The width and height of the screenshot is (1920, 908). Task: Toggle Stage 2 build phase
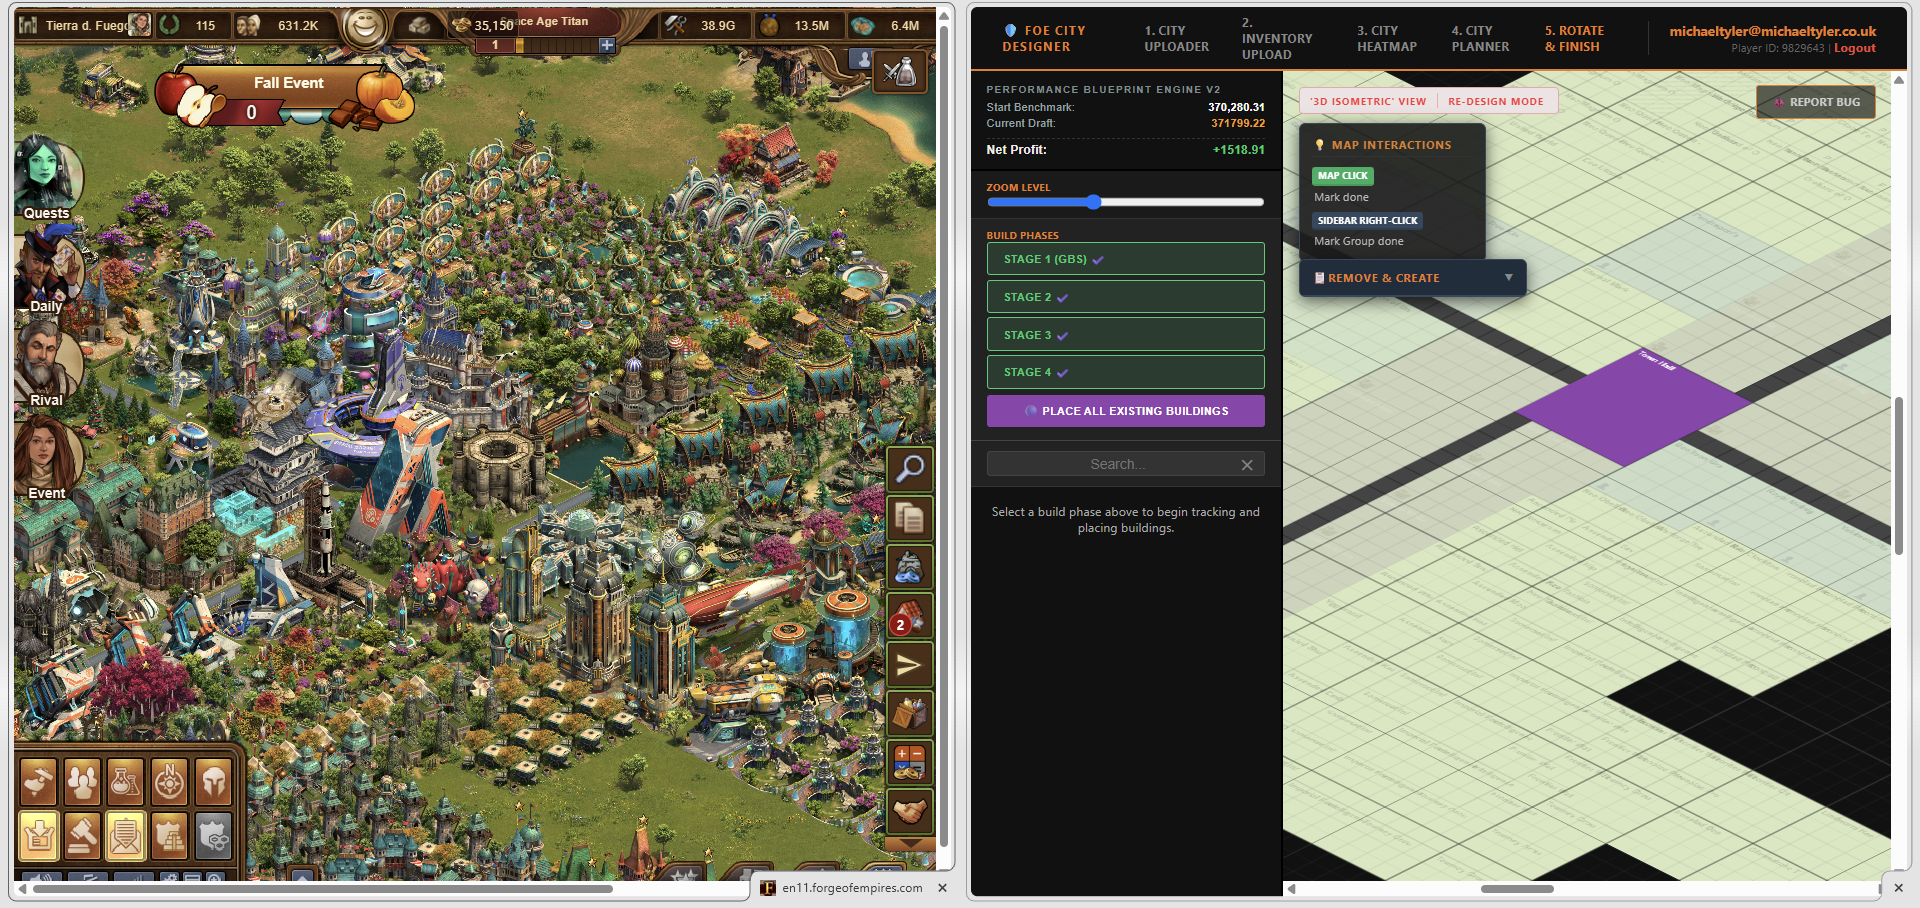click(1125, 297)
